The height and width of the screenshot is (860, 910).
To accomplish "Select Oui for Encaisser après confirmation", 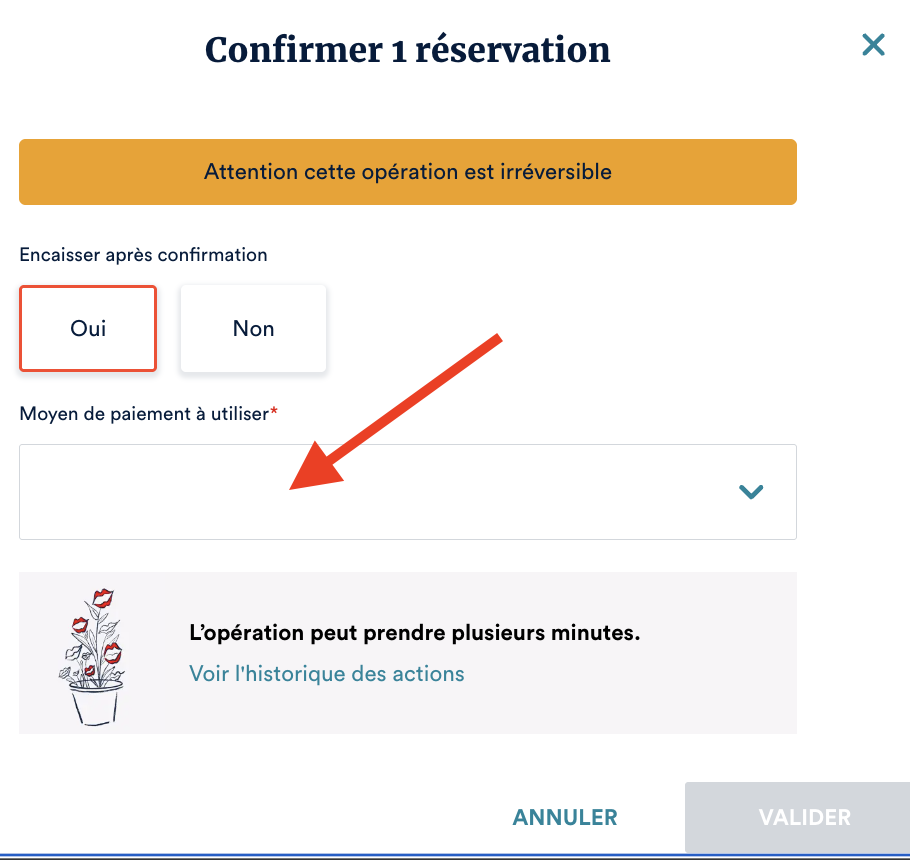I will click(x=88, y=328).
